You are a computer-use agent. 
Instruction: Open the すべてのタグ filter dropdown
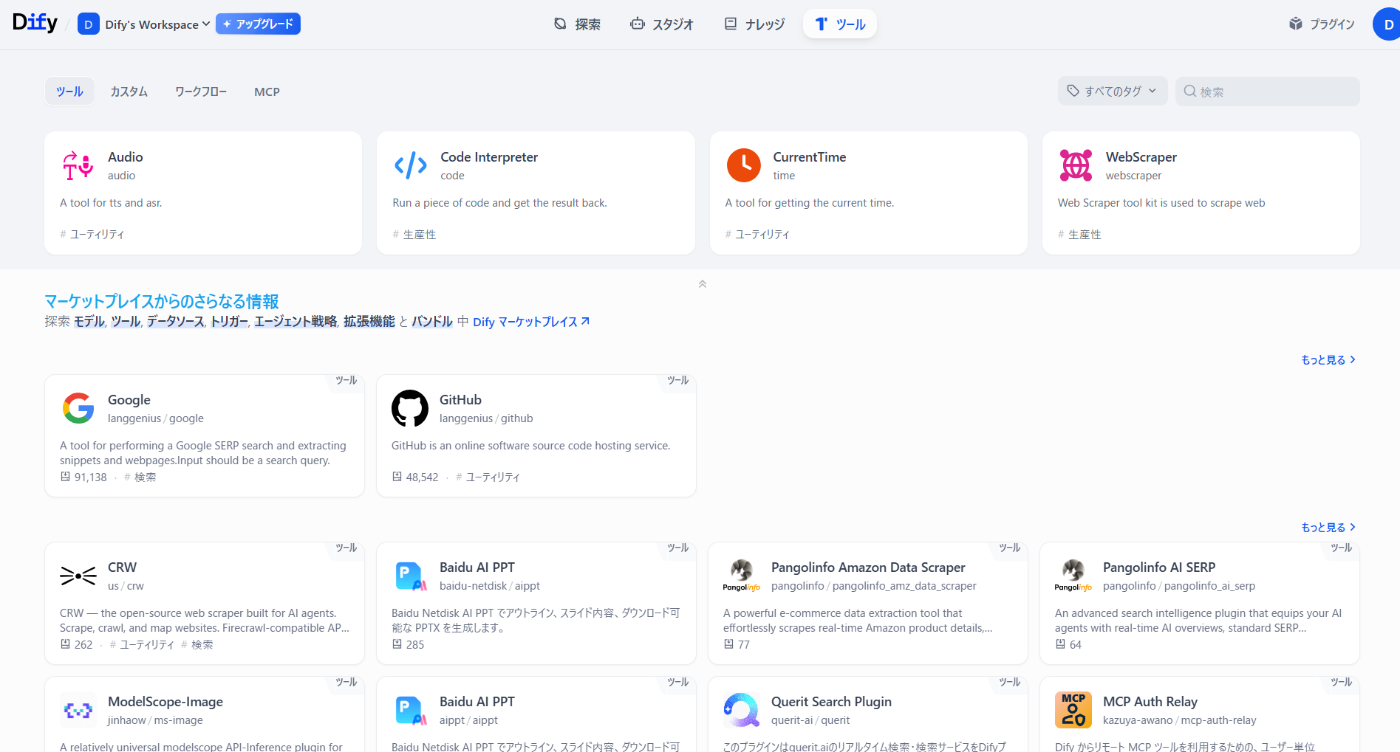coord(1113,91)
